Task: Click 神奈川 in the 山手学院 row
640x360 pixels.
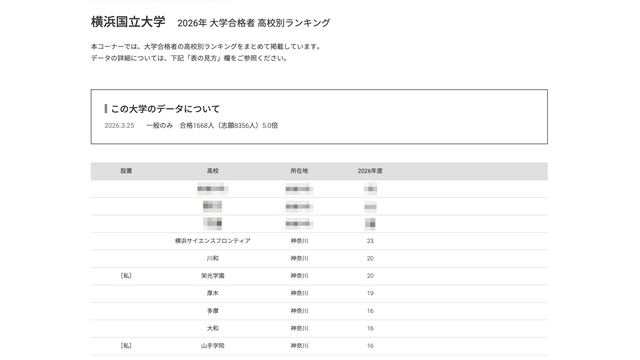Action: pos(299,346)
